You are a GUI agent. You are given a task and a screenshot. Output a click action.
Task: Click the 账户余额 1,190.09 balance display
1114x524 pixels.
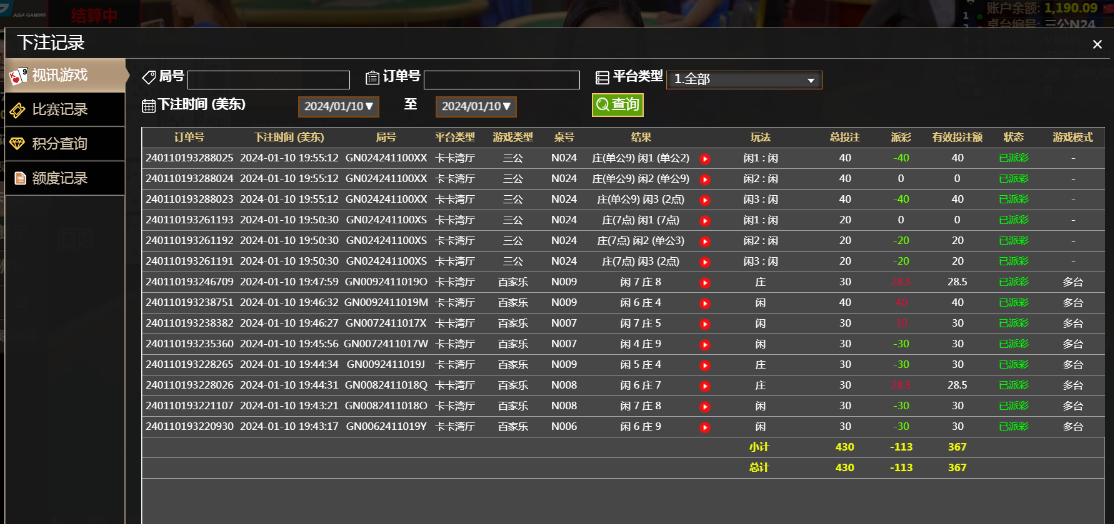tap(1042, 9)
